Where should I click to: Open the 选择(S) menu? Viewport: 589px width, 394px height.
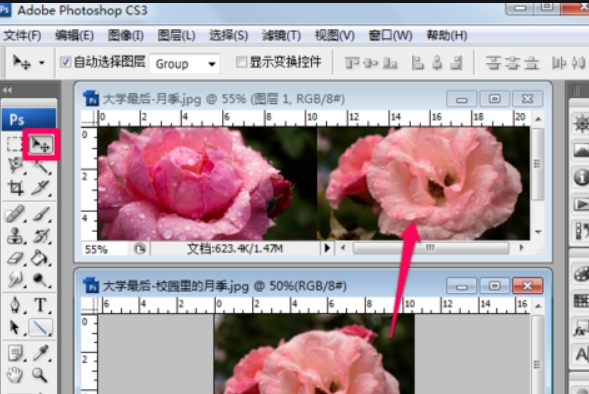(x=228, y=36)
